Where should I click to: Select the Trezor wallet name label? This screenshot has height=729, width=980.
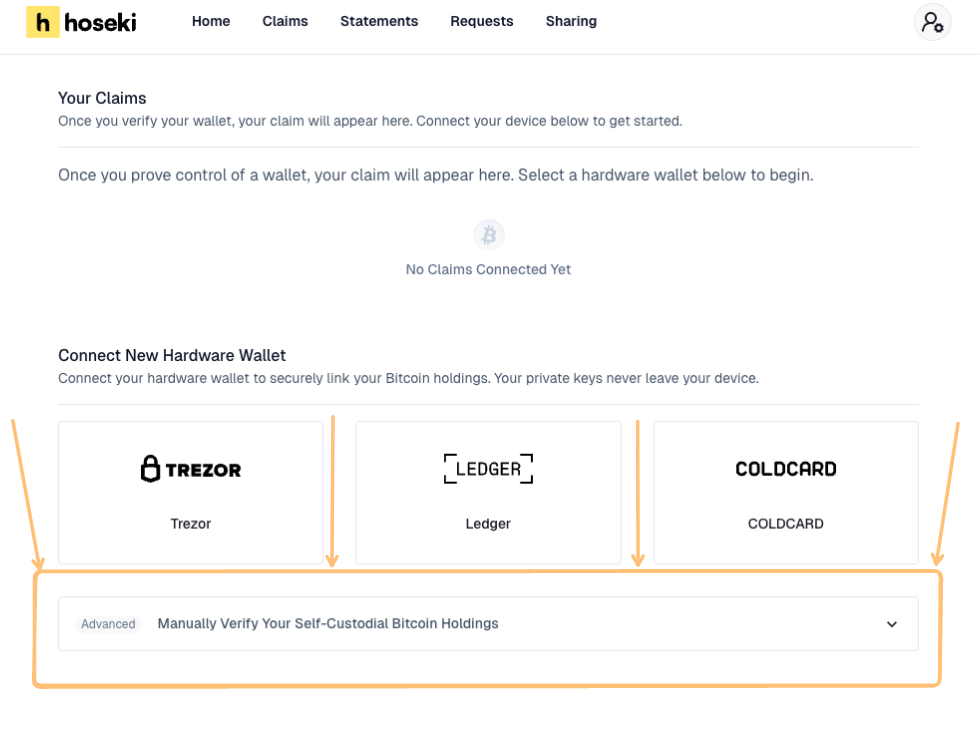(191, 524)
